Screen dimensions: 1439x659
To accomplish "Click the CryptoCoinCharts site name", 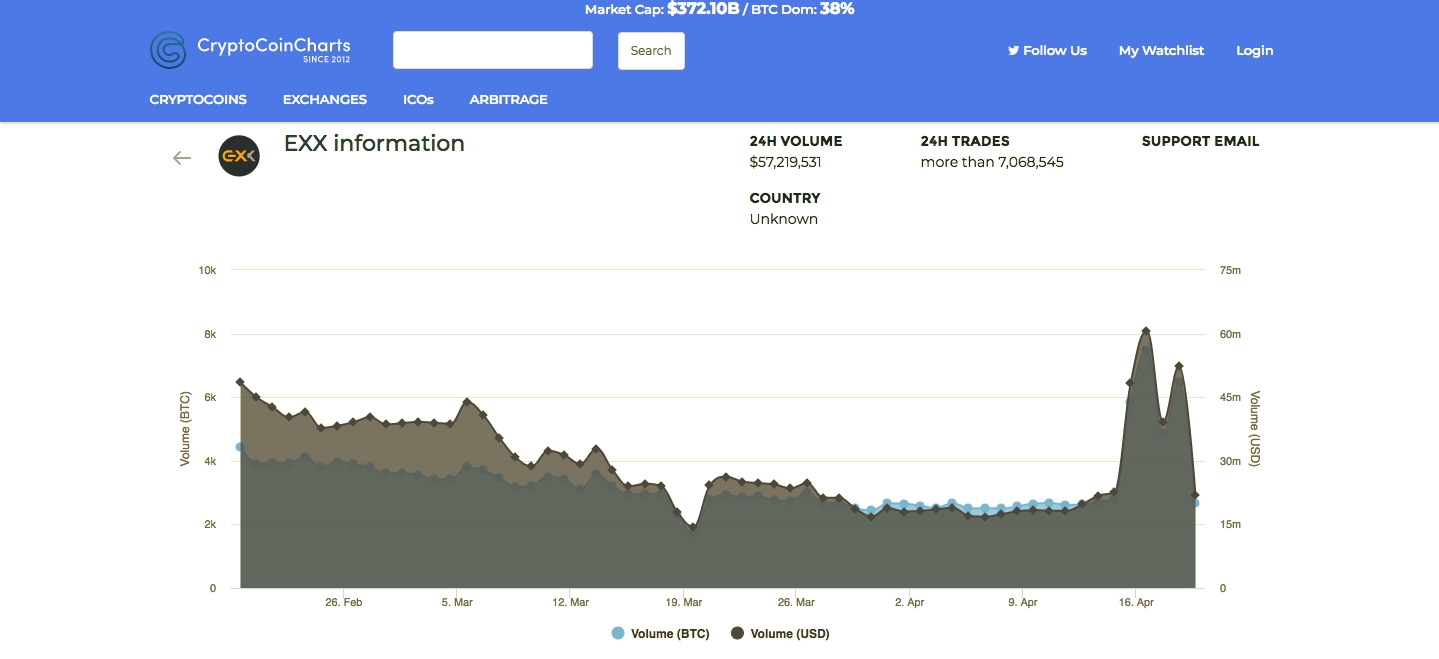I will (274, 45).
